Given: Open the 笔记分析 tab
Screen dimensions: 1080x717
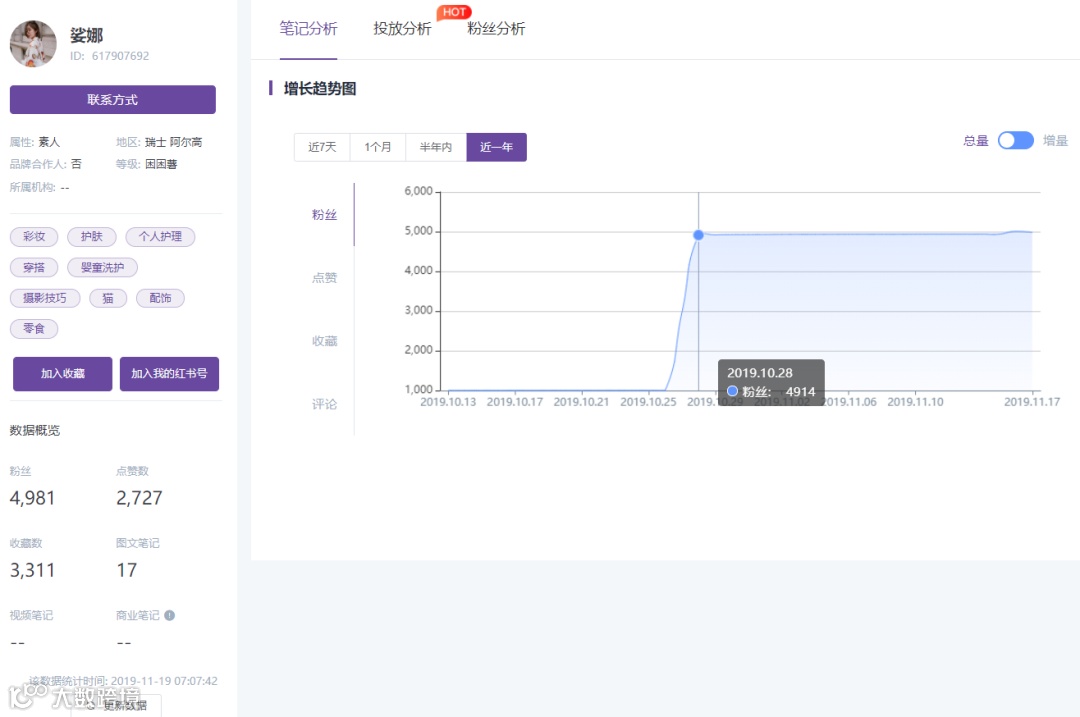Looking at the screenshot, I should pos(308,28).
